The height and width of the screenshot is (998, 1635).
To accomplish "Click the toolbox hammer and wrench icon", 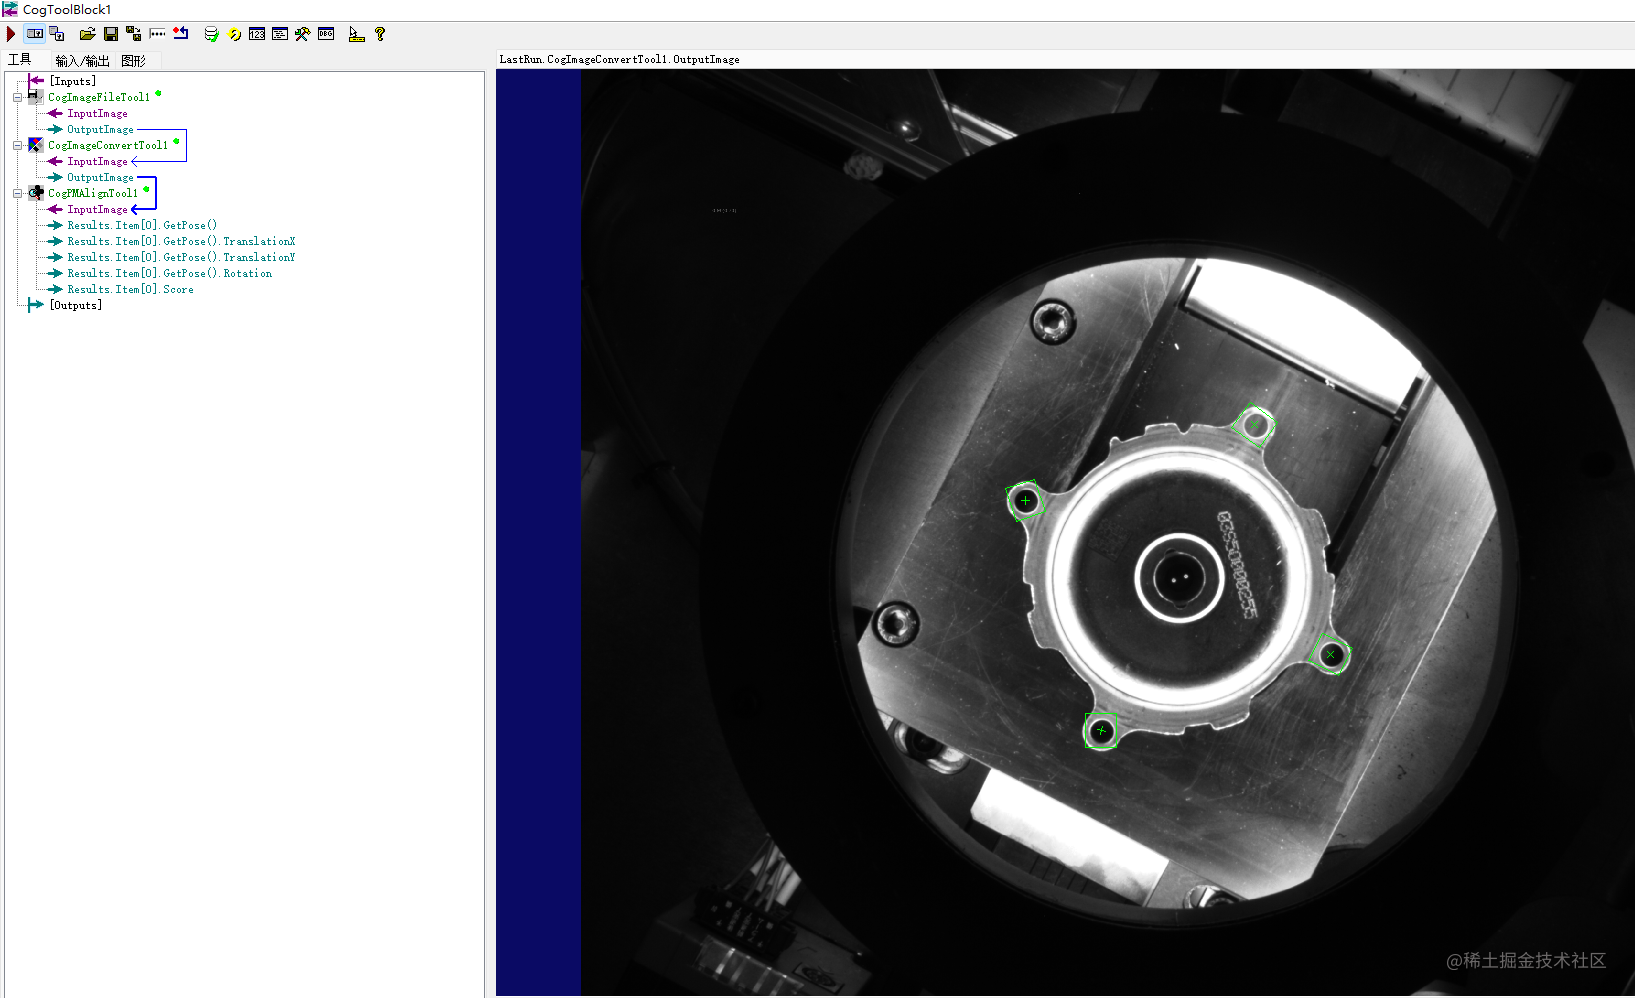I will pyautogui.click(x=302, y=34).
